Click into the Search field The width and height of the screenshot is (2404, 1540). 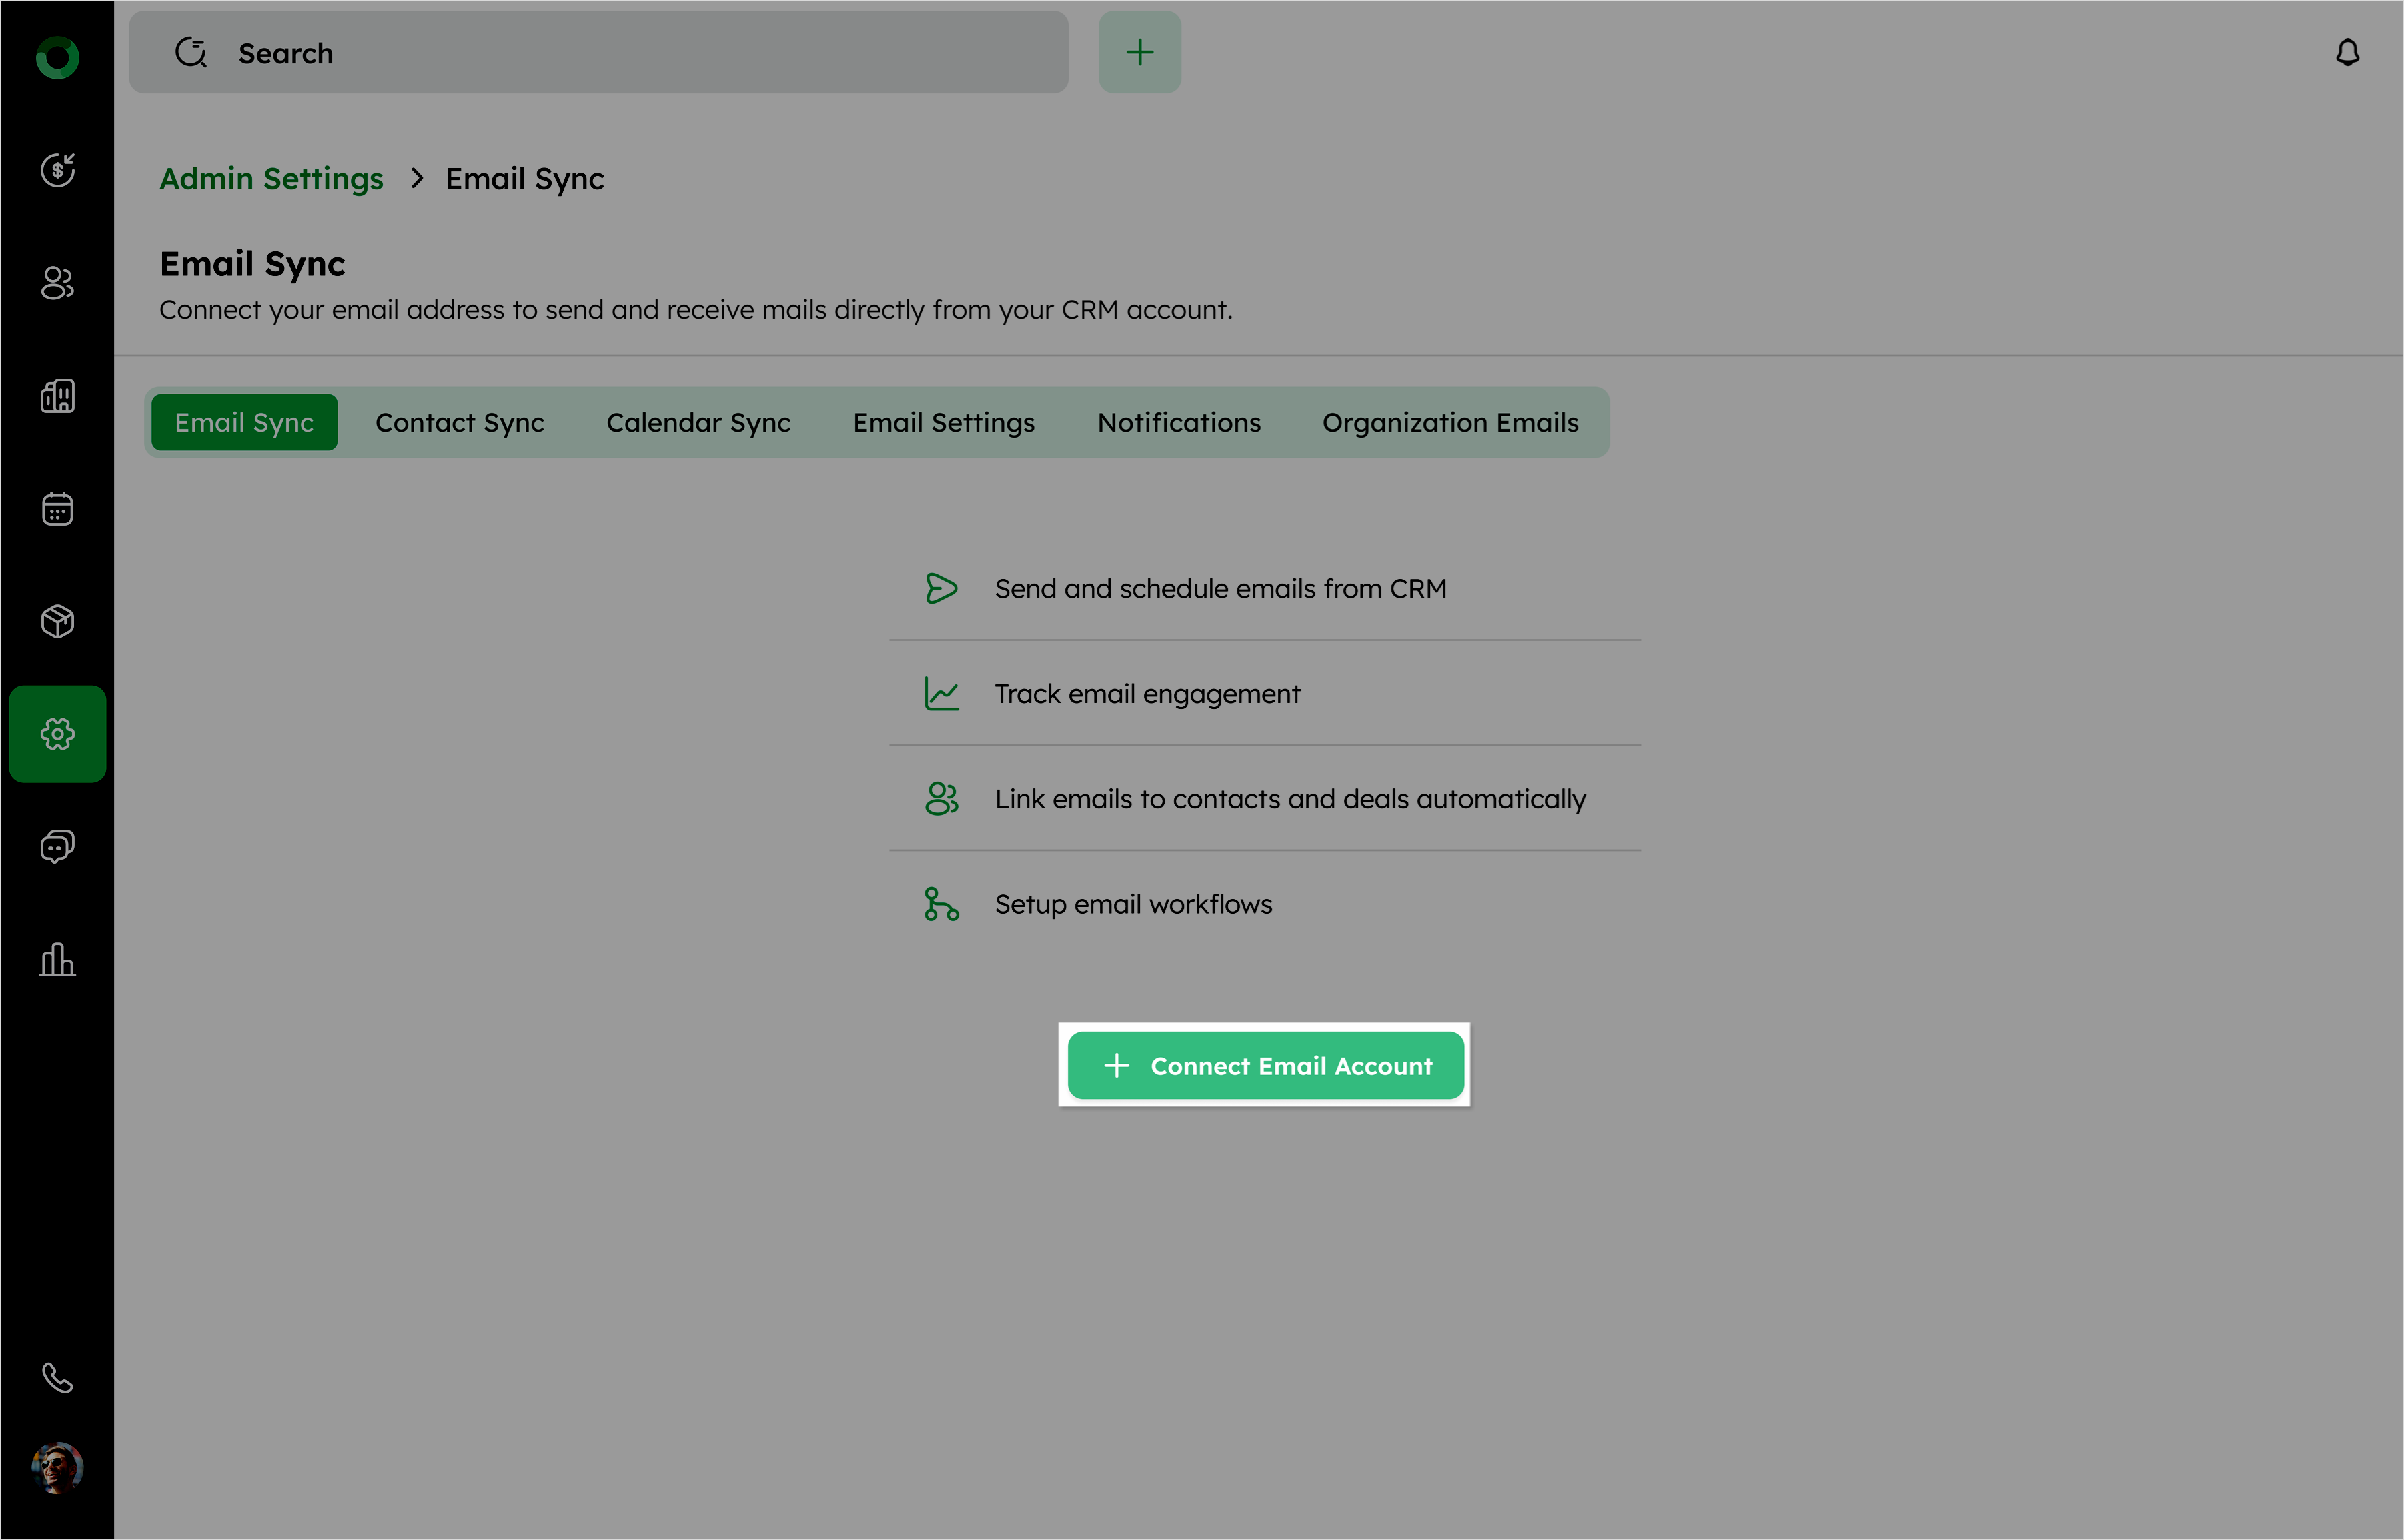click(x=600, y=53)
